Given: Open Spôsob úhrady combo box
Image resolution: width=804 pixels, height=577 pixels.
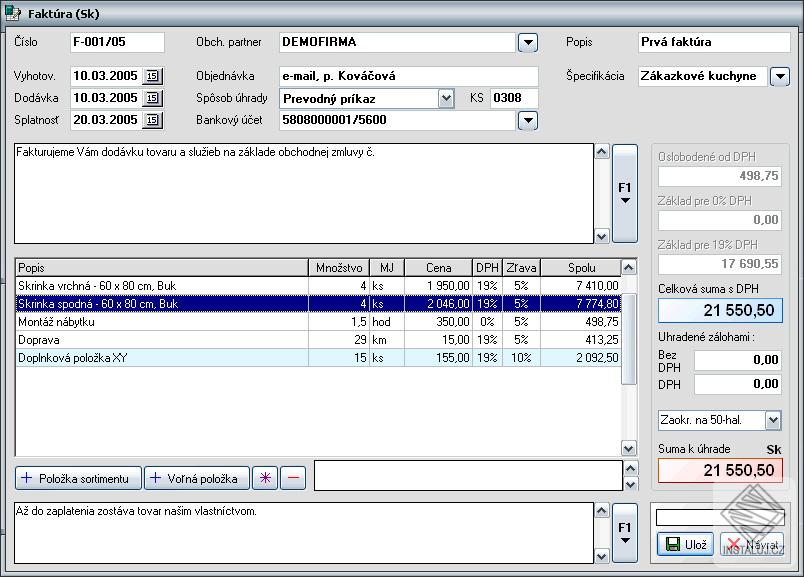Looking at the screenshot, I should [x=446, y=98].
